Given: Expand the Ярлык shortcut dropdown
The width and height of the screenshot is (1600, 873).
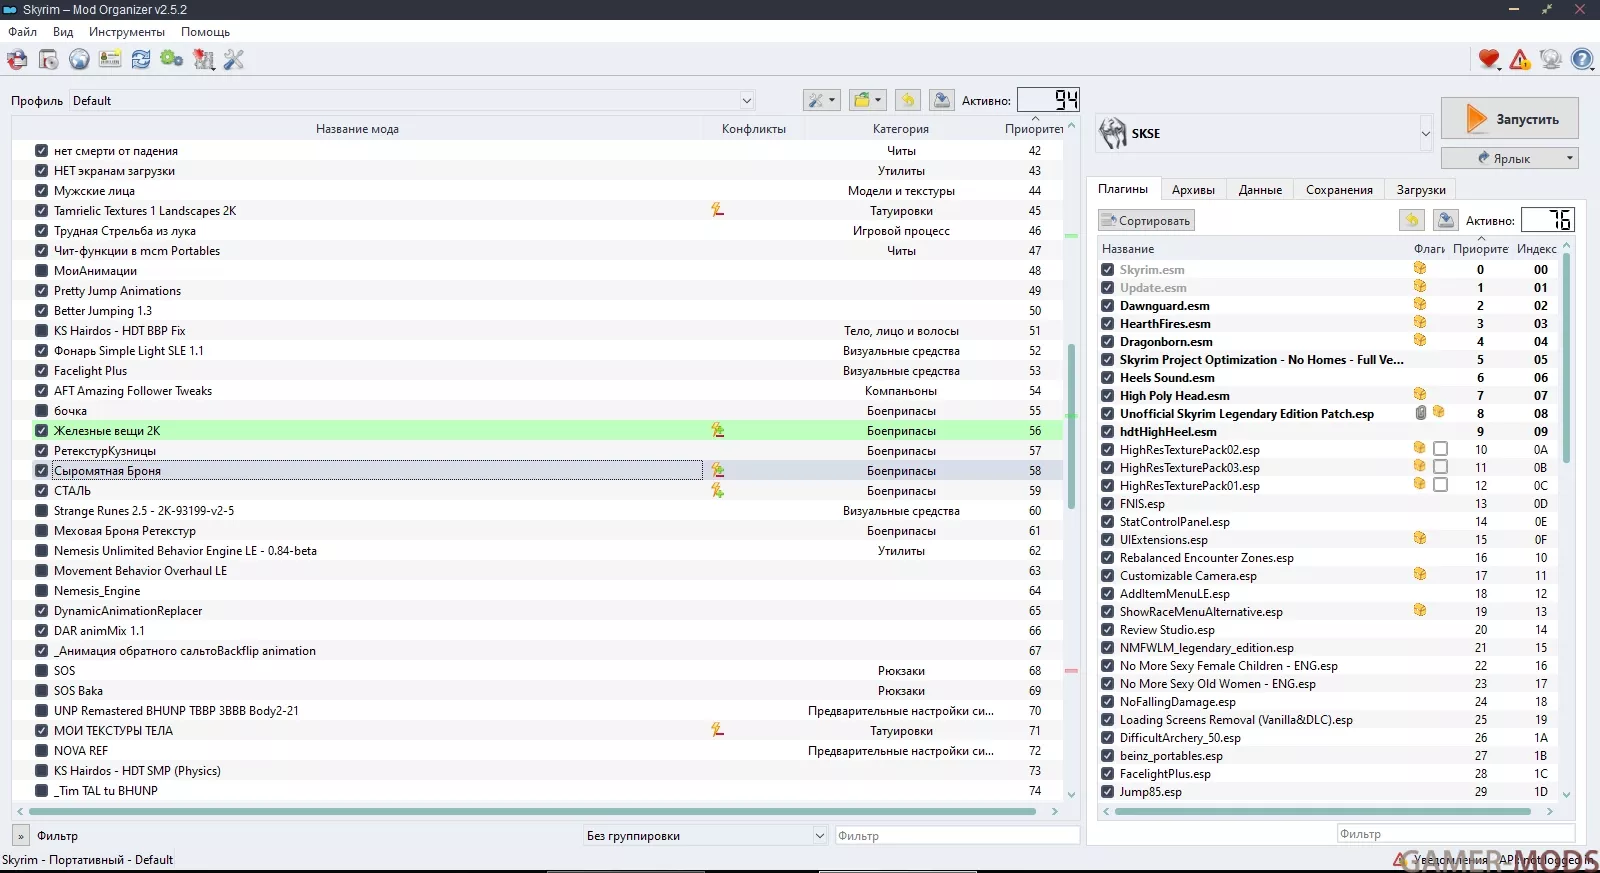Looking at the screenshot, I should tap(1569, 158).
